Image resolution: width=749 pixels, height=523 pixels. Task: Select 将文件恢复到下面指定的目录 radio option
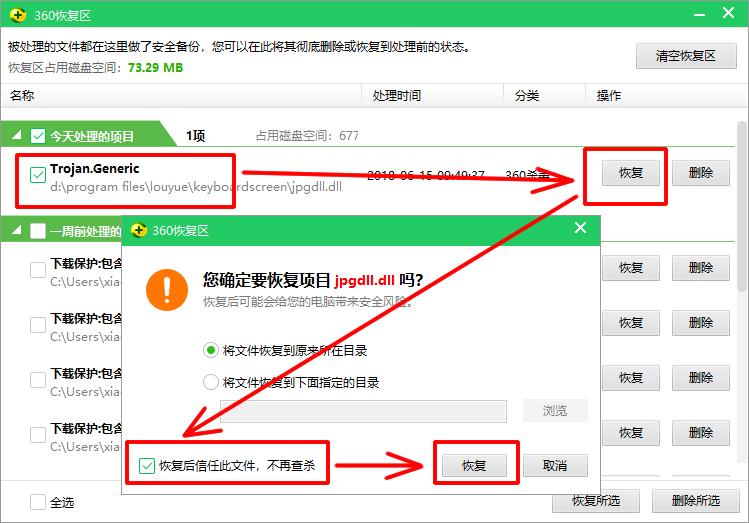(x=211, y=382)
